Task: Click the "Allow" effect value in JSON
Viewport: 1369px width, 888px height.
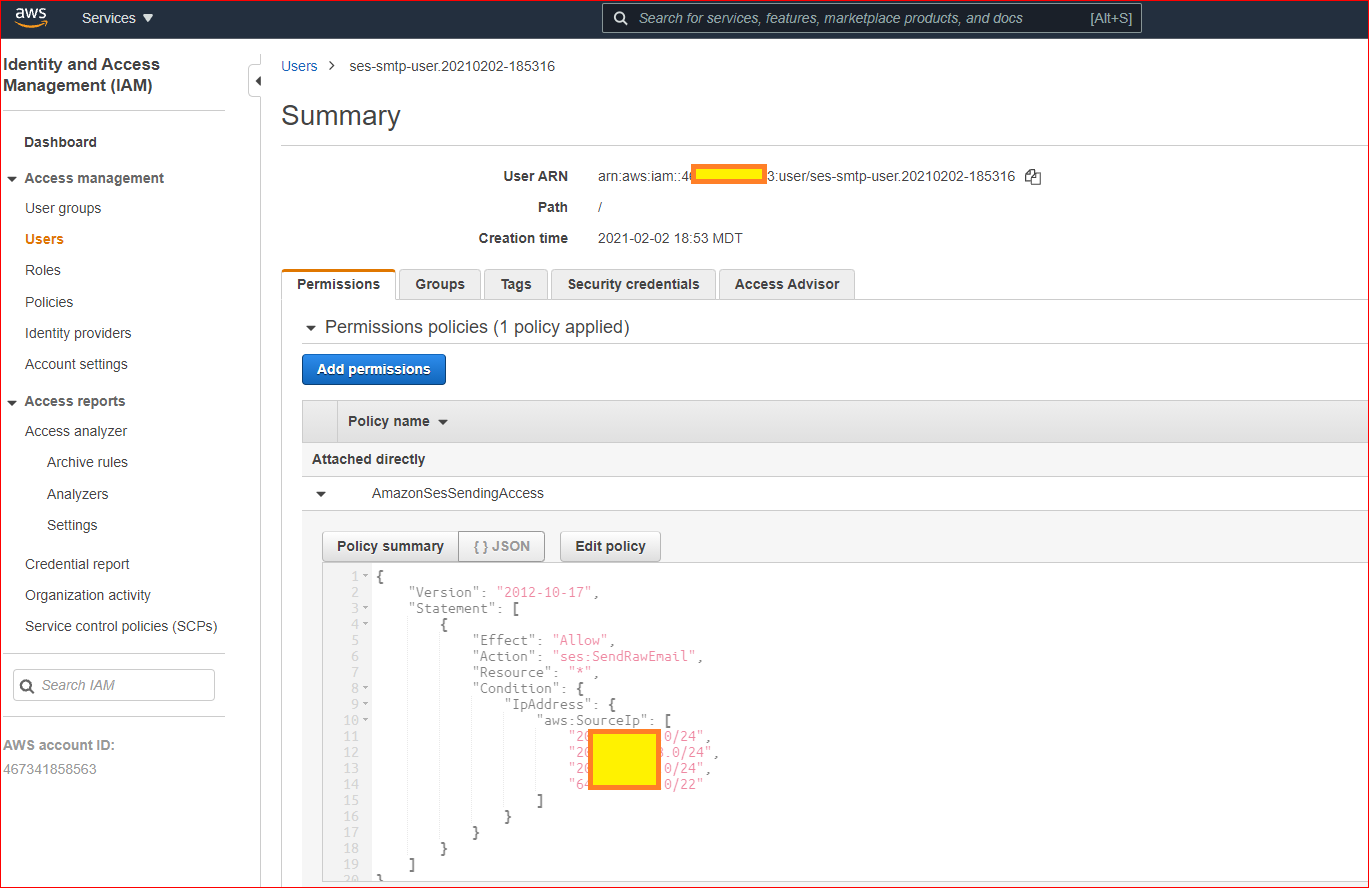Action: point(582,640)
